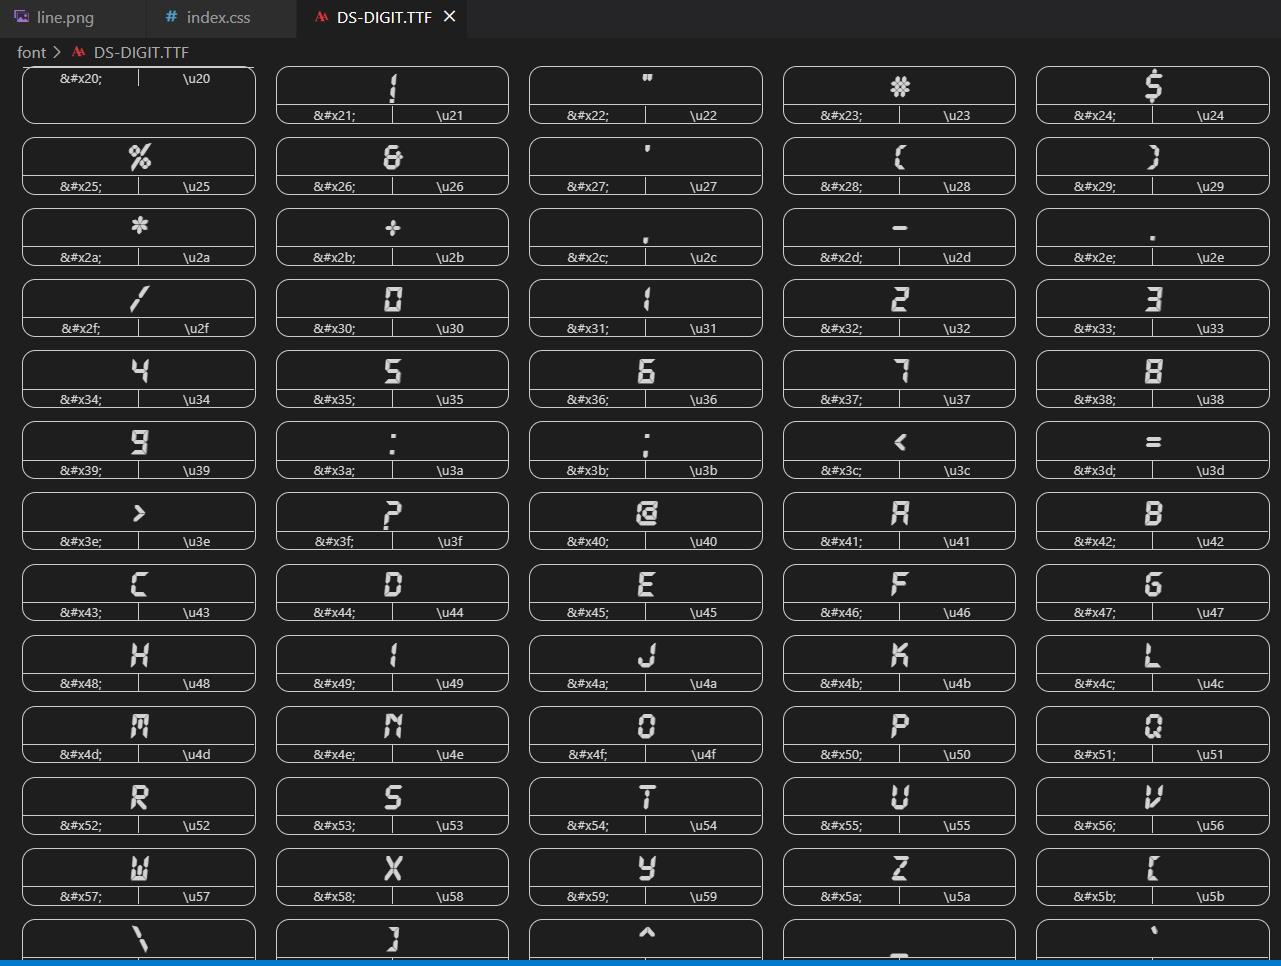Click the font file icon on the DS-DIGIT.TTF tab
Screen dimensions: 1281x966
[x=321, y=17]
